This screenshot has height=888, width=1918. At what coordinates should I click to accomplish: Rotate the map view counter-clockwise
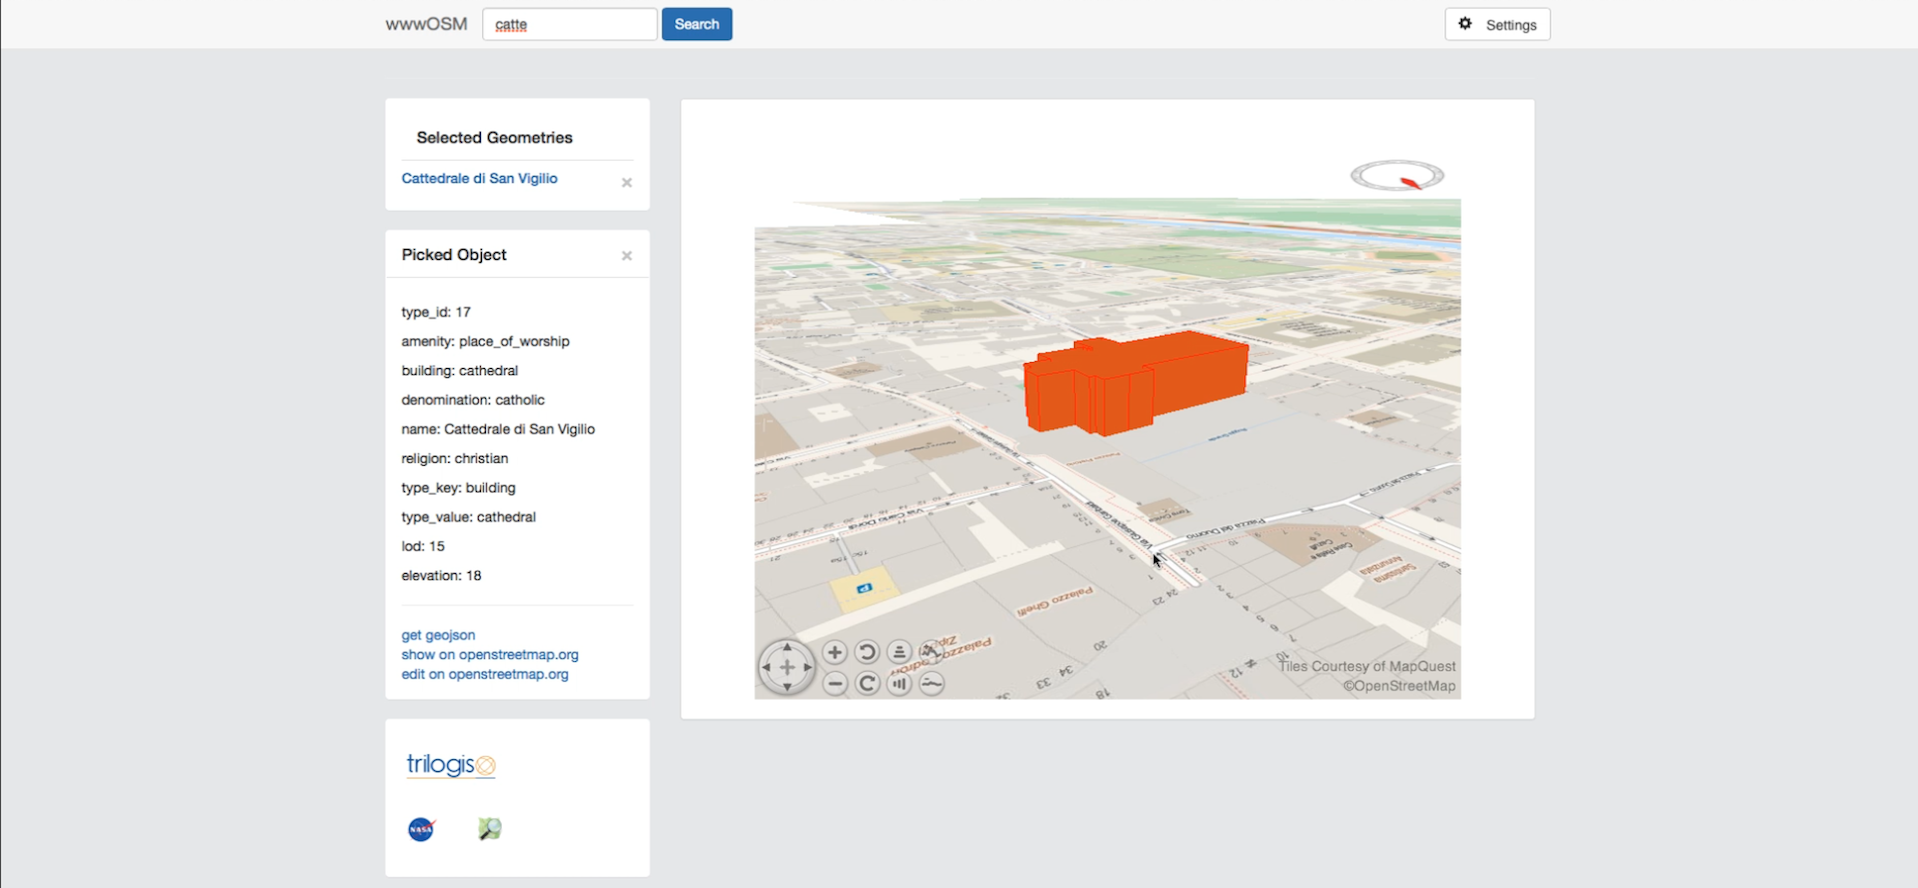point(867,652)
